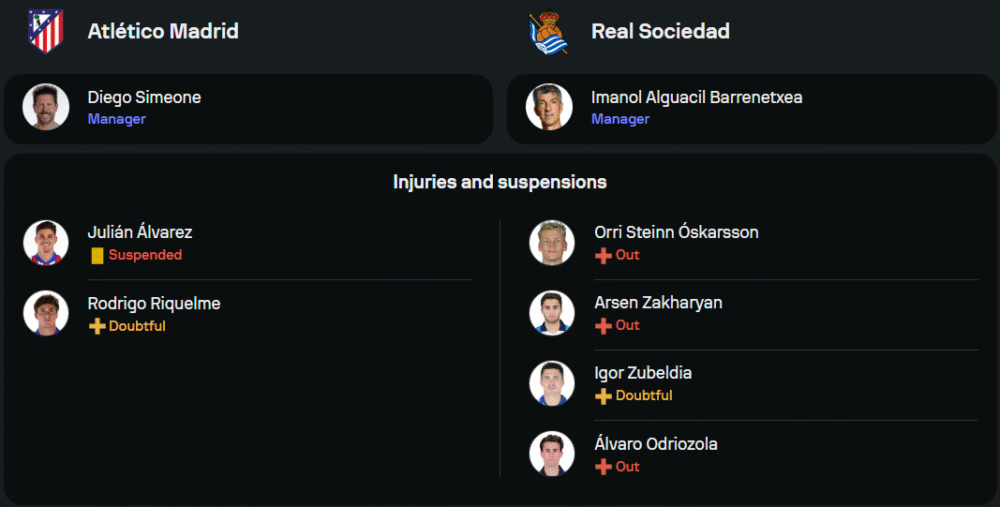Screen dimensions: 1000x507
Task: Open Diego Simeone's manager photo
Action: click(46, 107)
